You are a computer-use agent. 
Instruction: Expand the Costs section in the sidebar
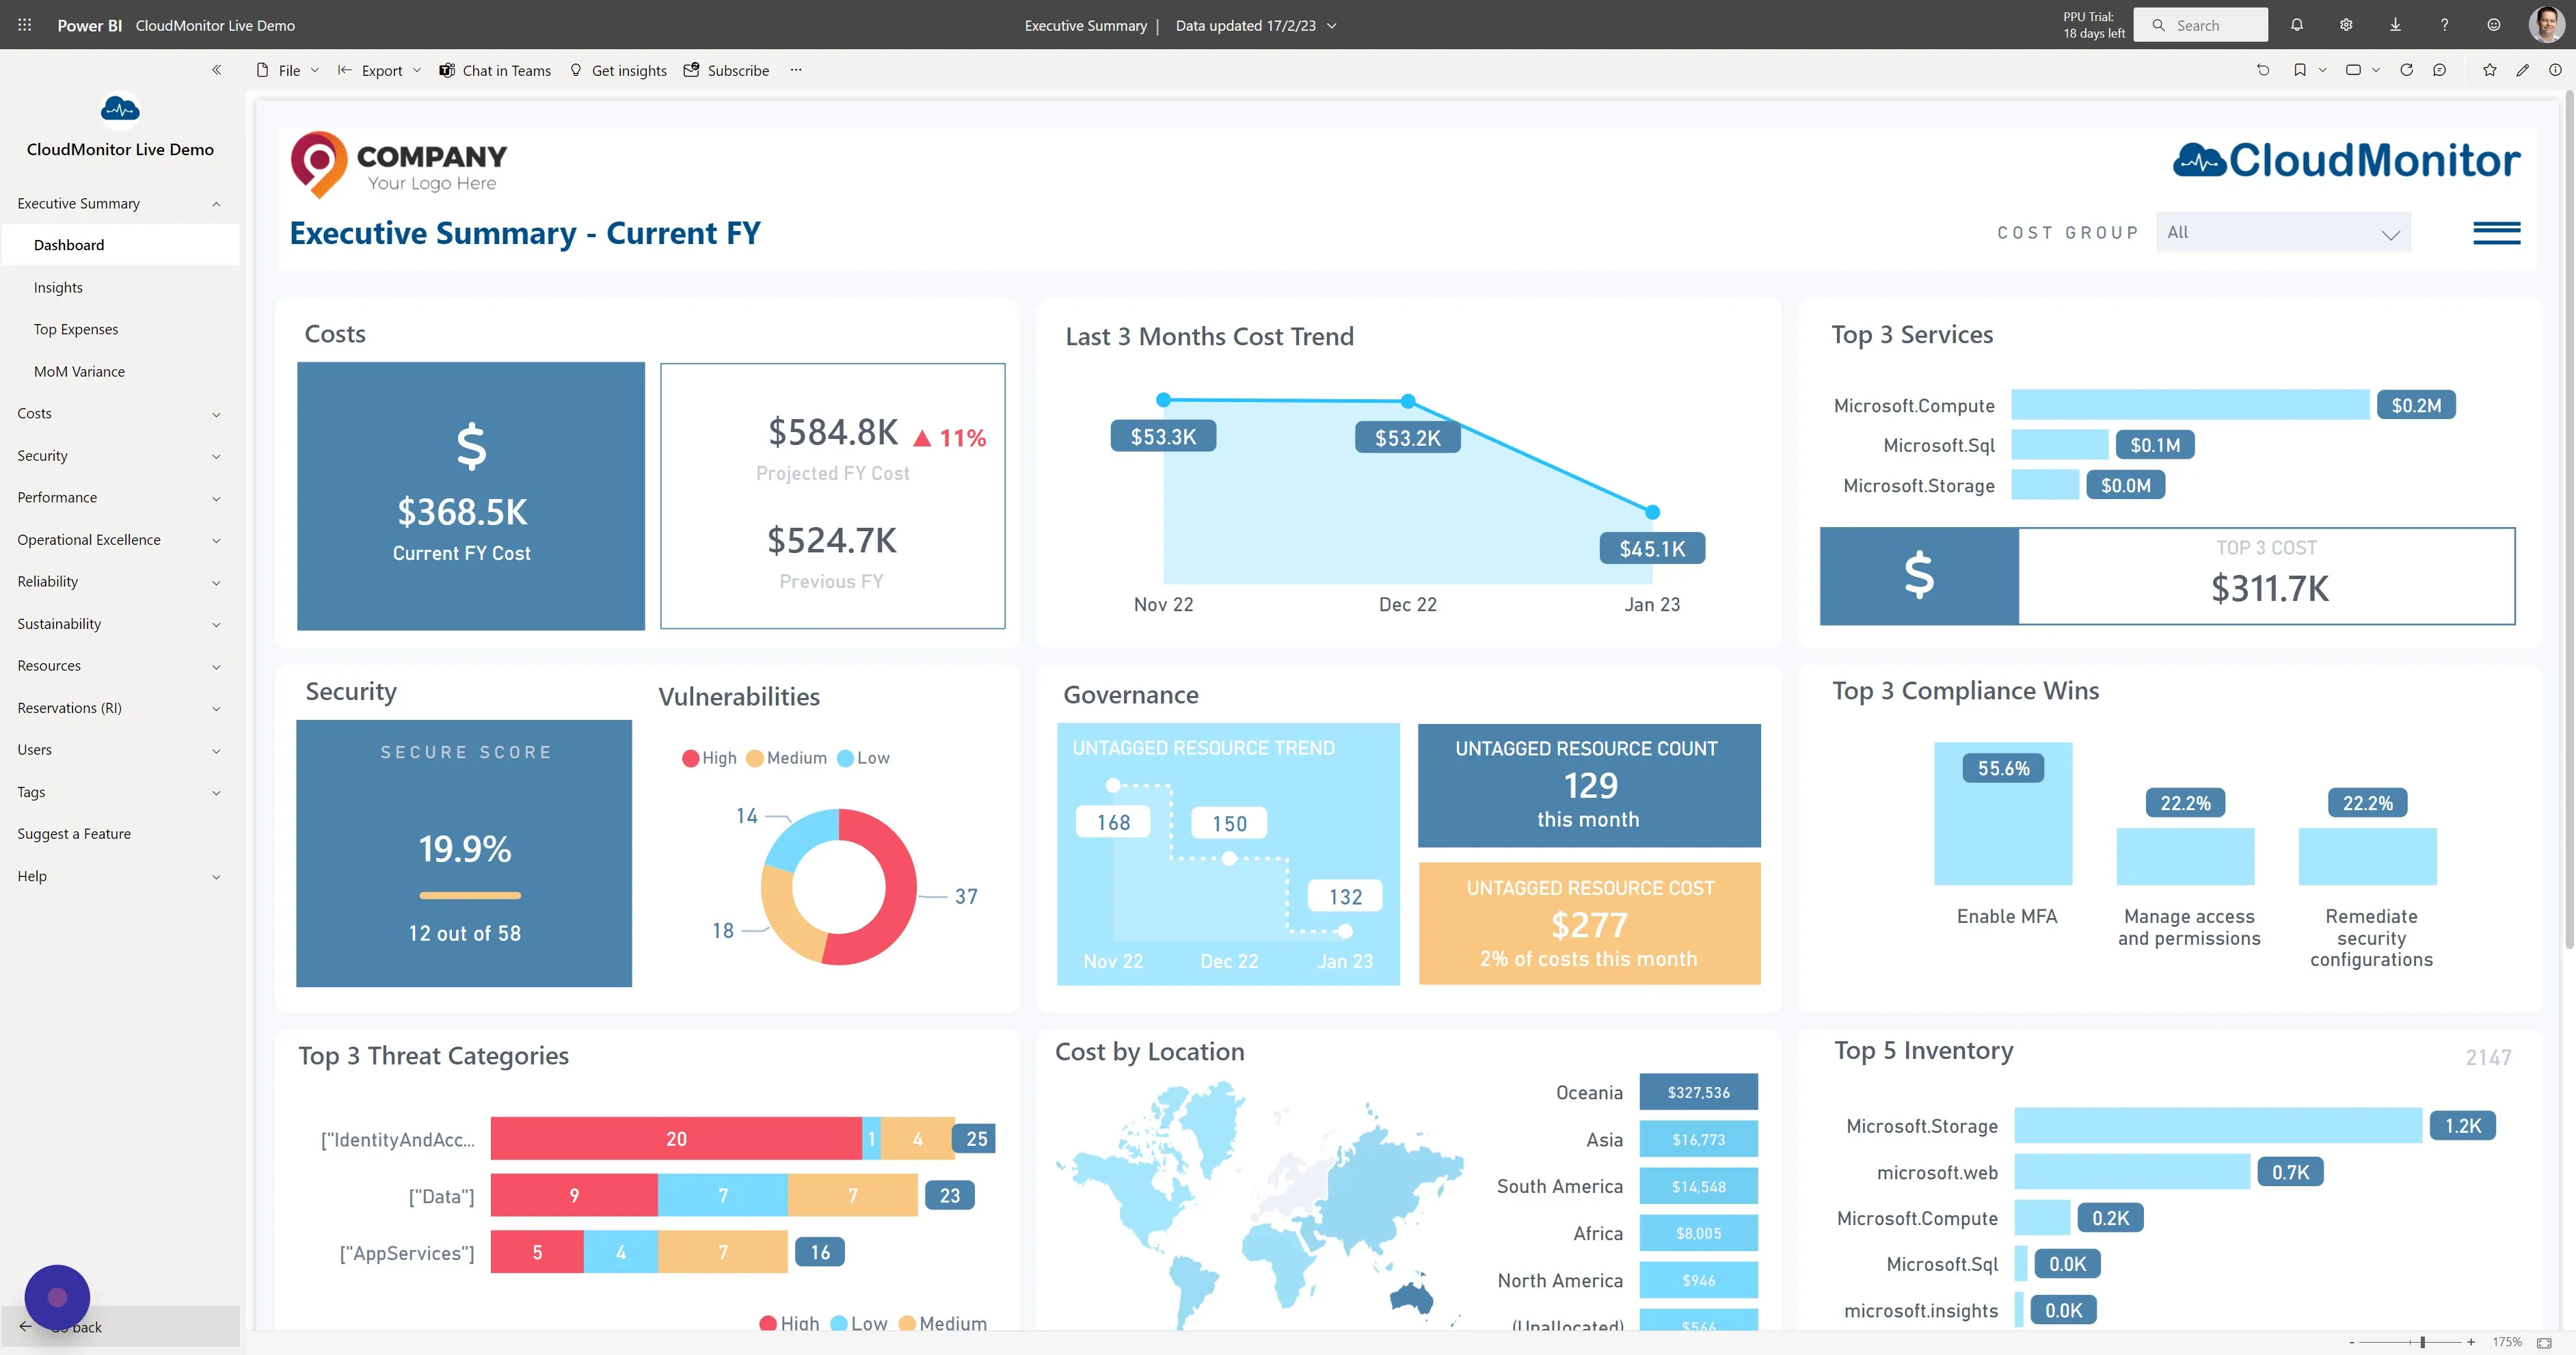[216, 414]
